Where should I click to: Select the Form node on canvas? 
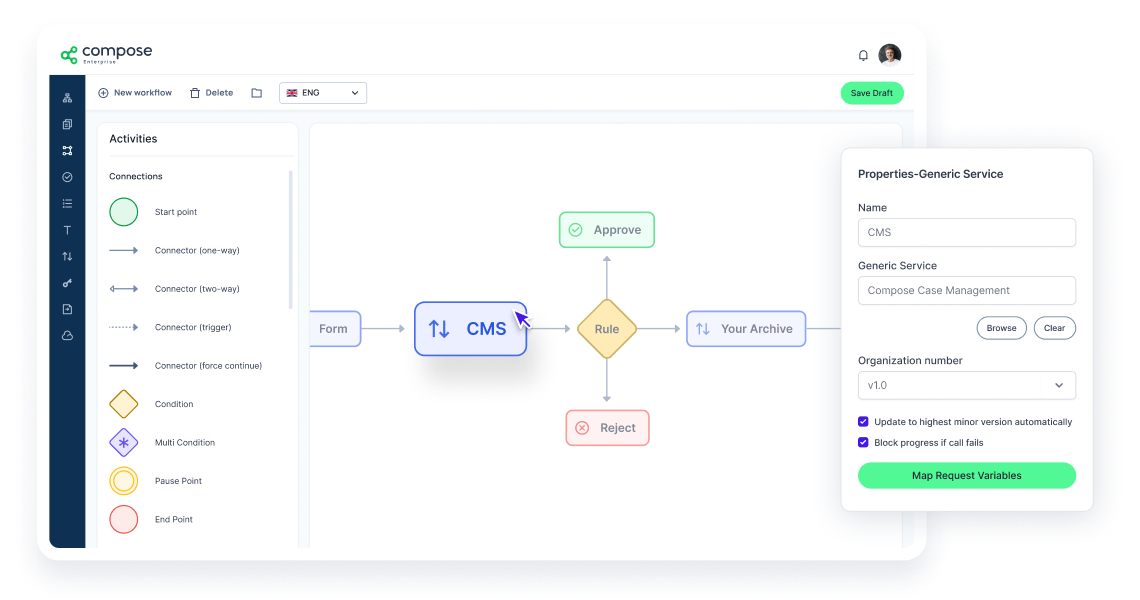[334, 329]
